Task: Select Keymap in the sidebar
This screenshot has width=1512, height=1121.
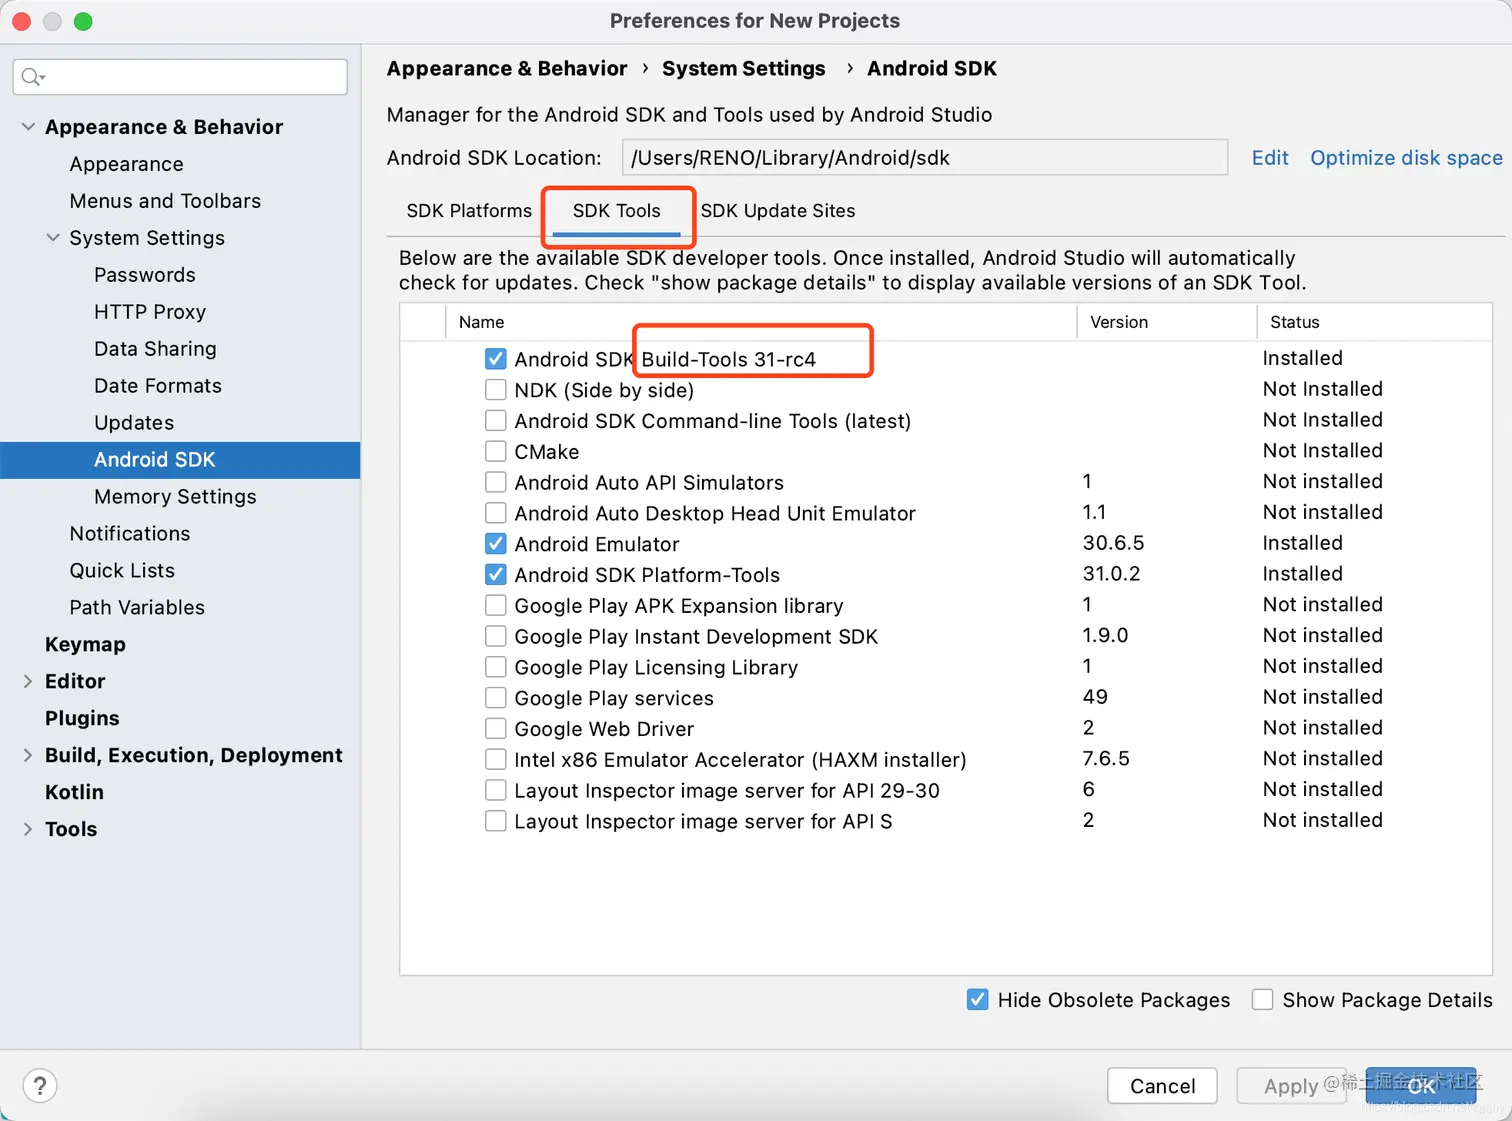Action: pos(85,645)
